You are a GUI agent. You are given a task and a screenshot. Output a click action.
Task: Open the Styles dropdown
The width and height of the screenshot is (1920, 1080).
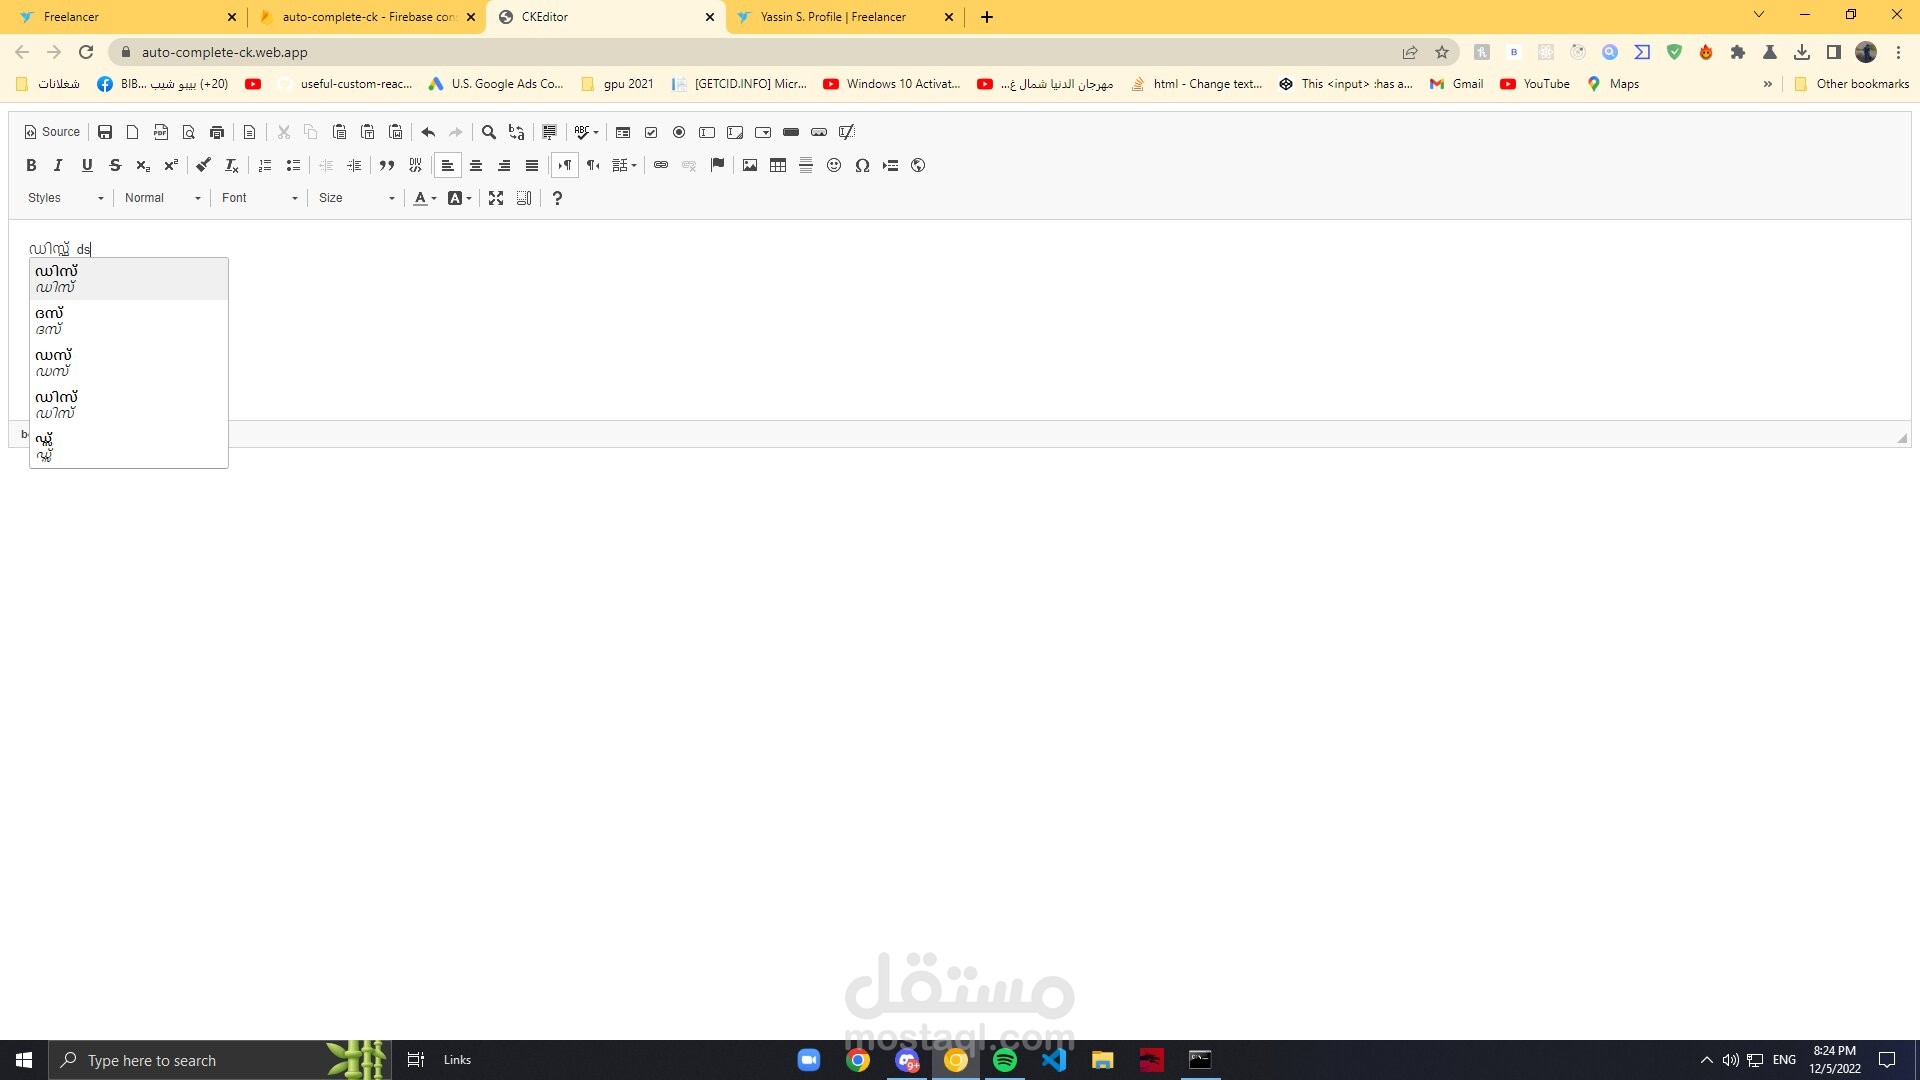[x=66, y=198]
